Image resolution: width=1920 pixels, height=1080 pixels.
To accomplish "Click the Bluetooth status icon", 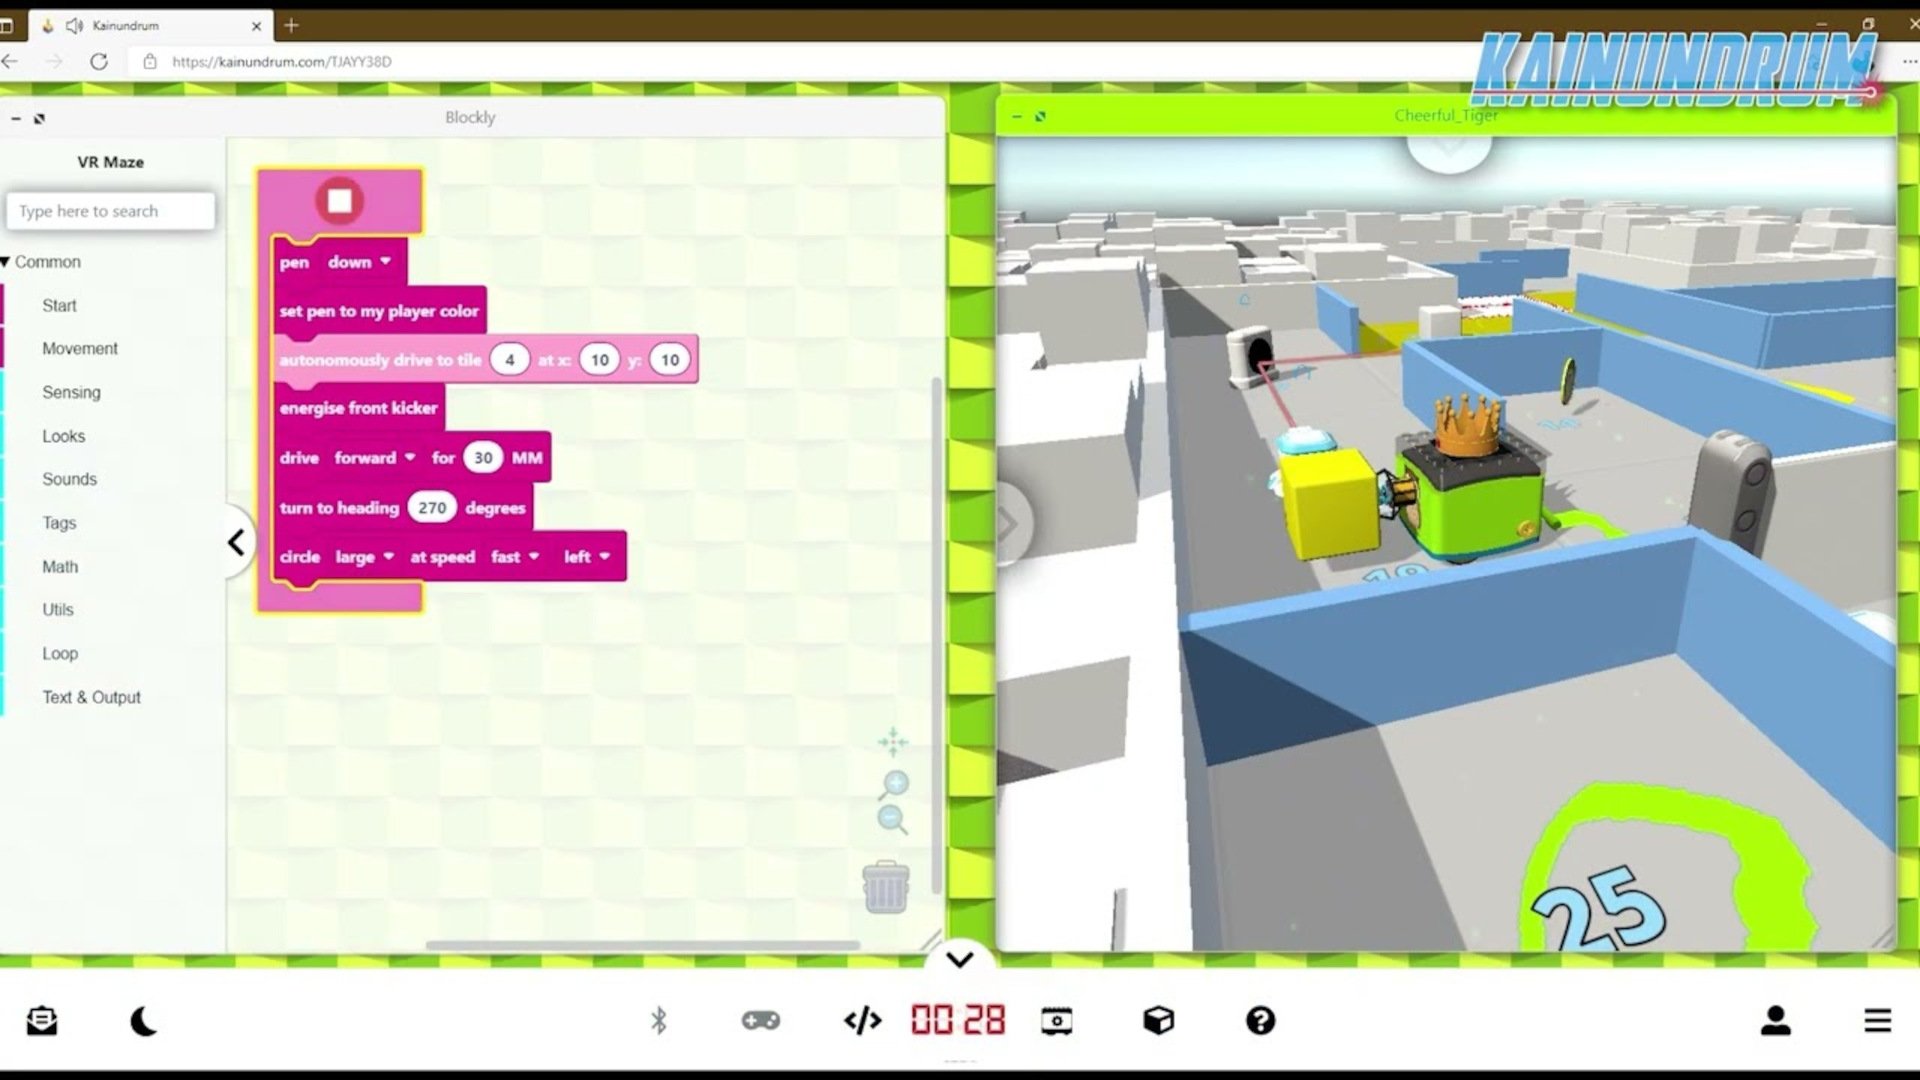I will (x=657, y=1019).
